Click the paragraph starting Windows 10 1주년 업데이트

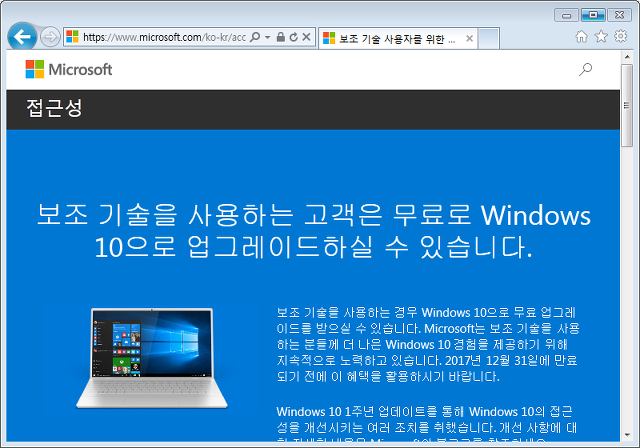pyautogui.click(x=427, y=423)
